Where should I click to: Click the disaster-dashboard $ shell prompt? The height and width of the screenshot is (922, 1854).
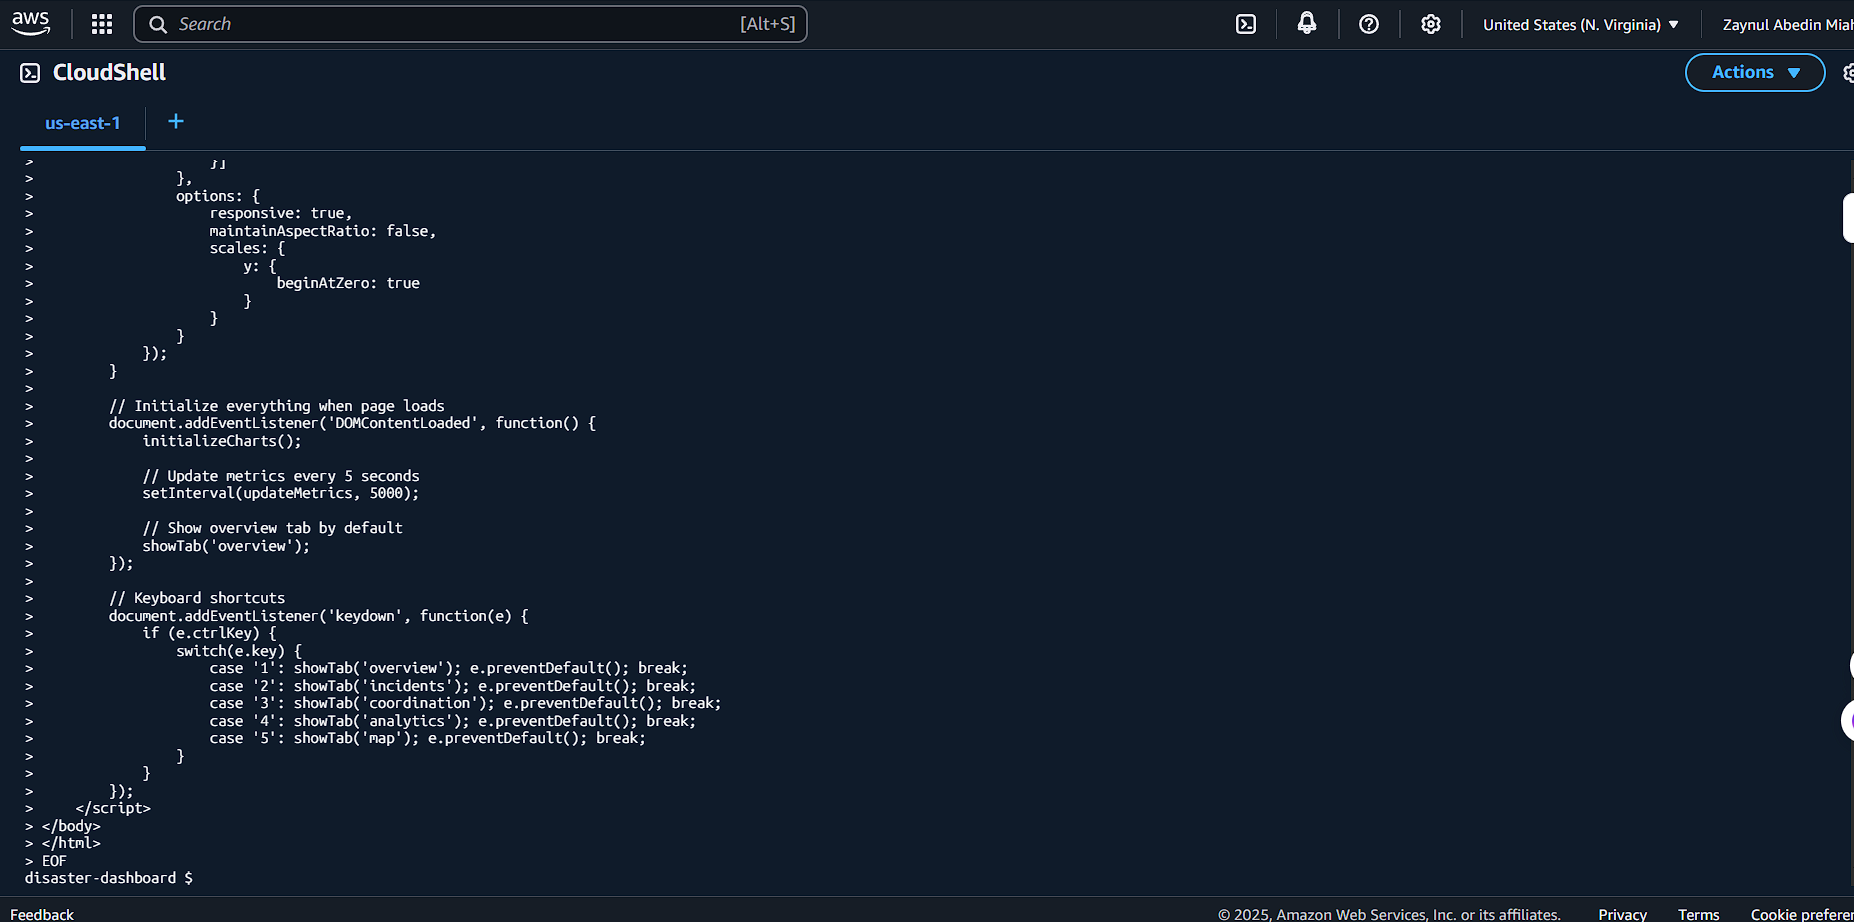click(109, 878)
